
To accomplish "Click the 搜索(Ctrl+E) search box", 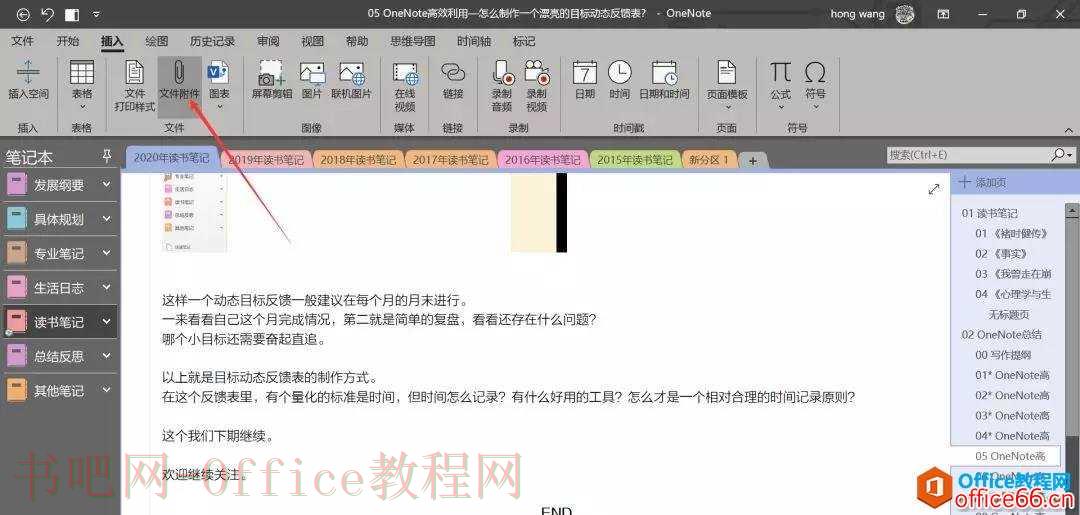I will 967,155.
